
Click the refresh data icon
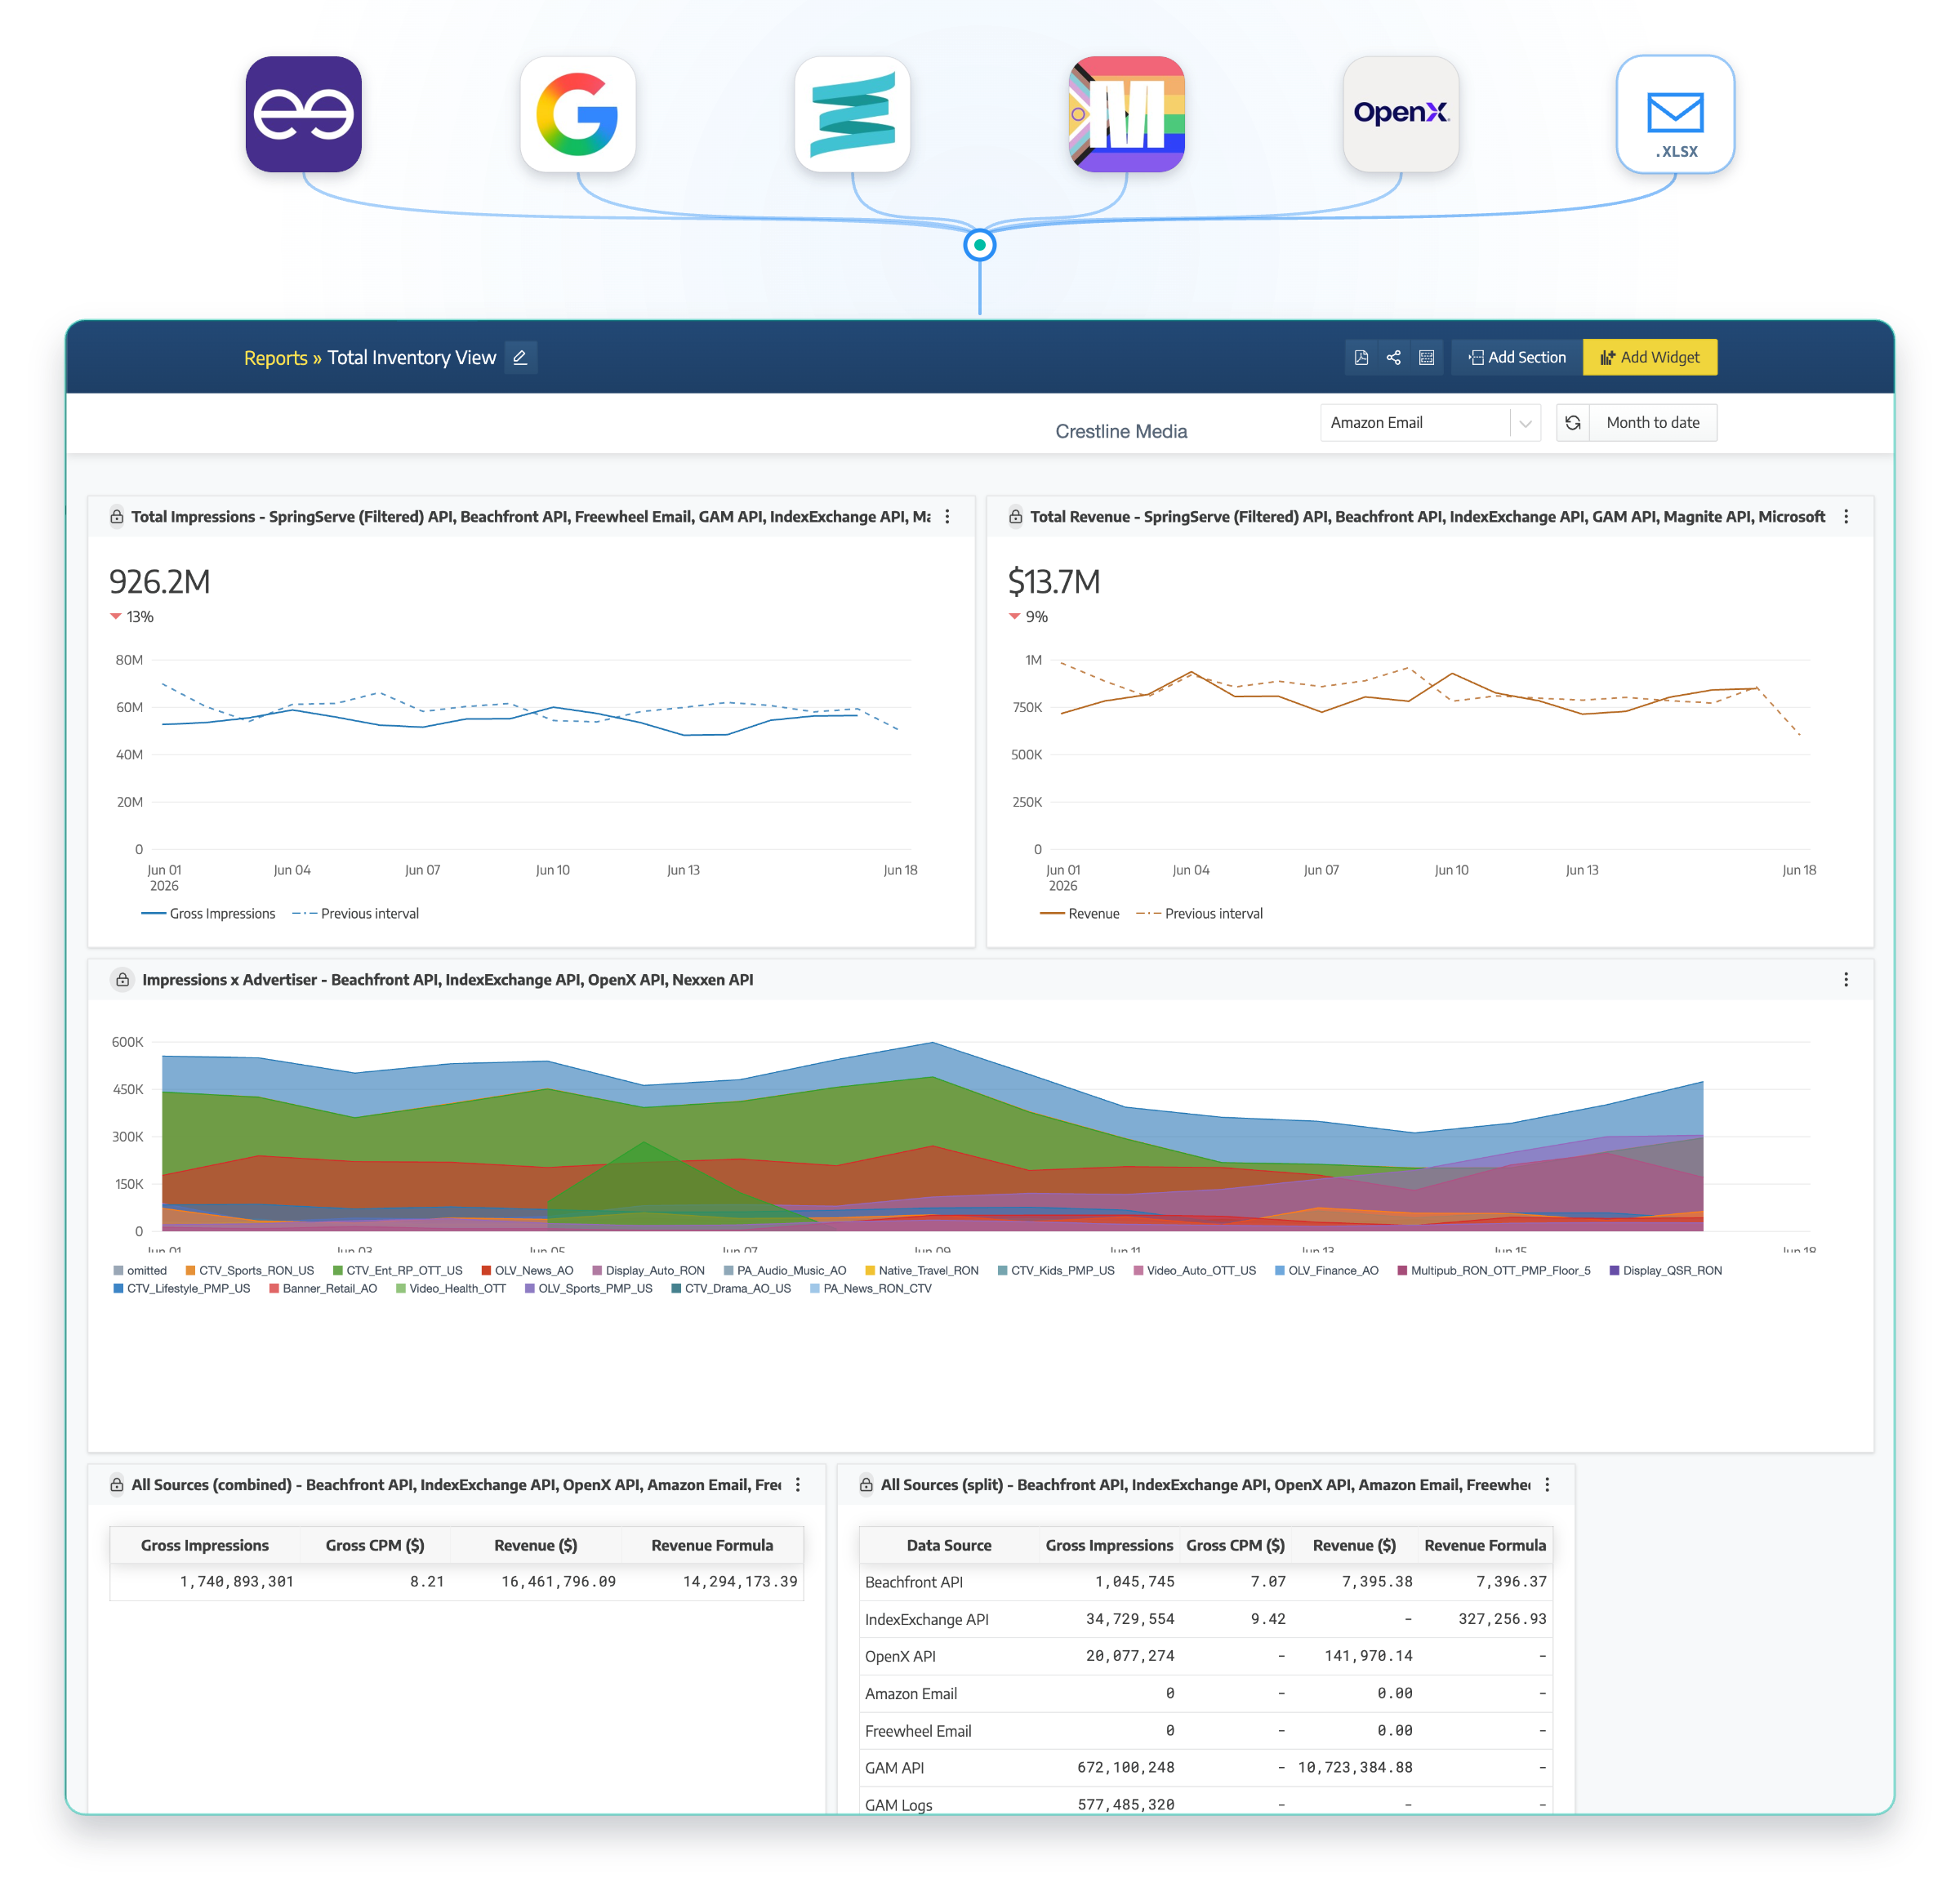click(x=1573, y=423)
